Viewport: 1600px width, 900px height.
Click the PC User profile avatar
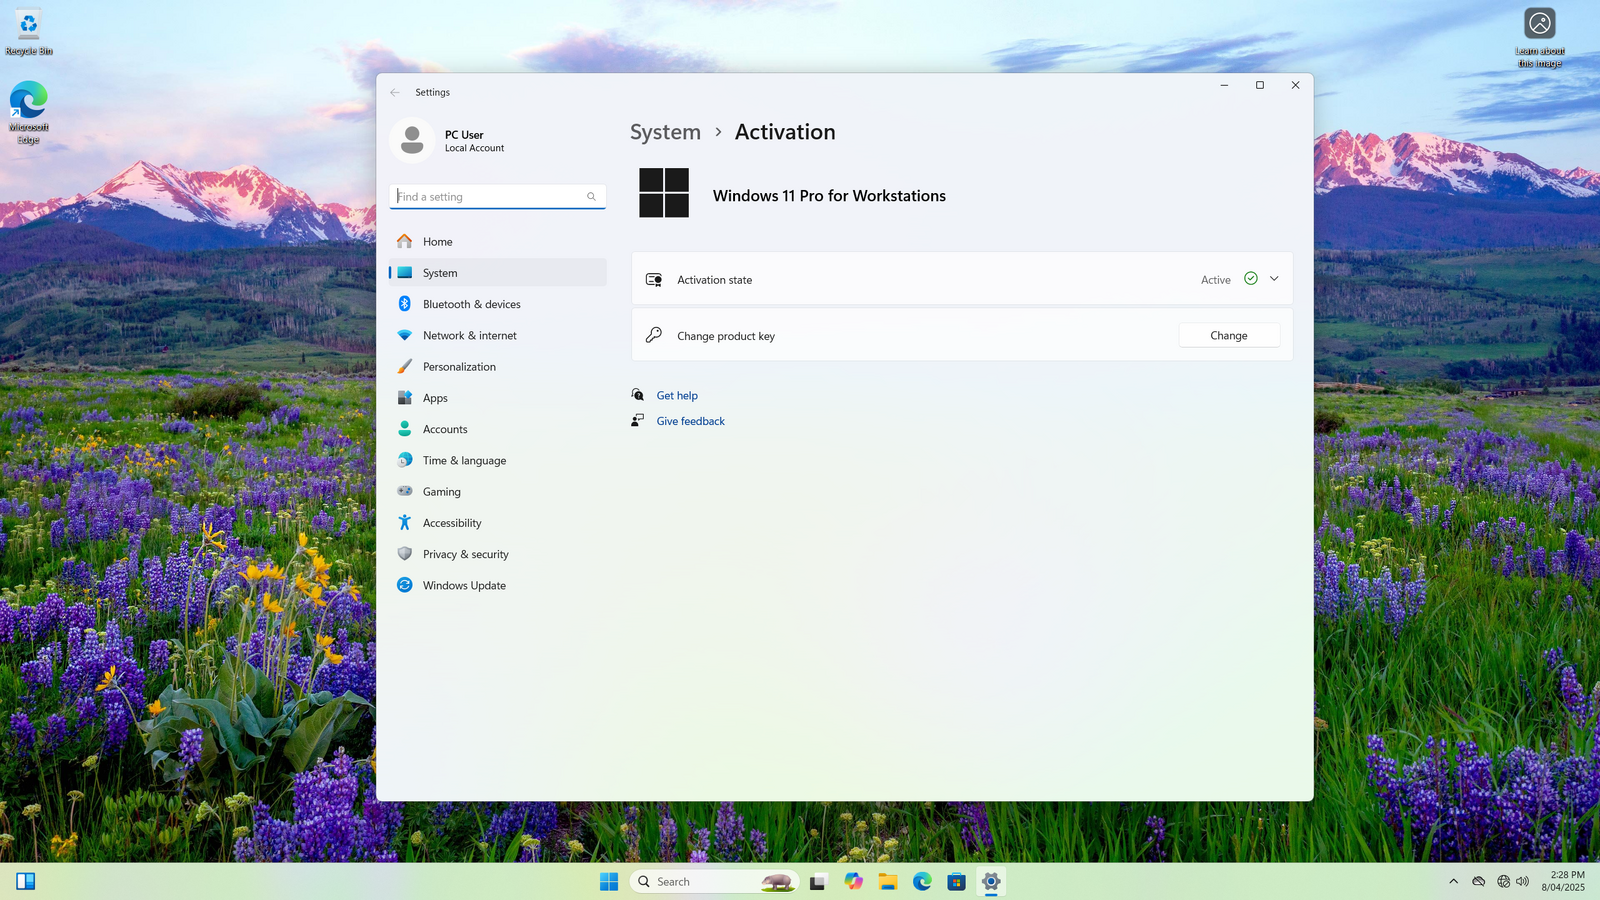coord(412,141)
